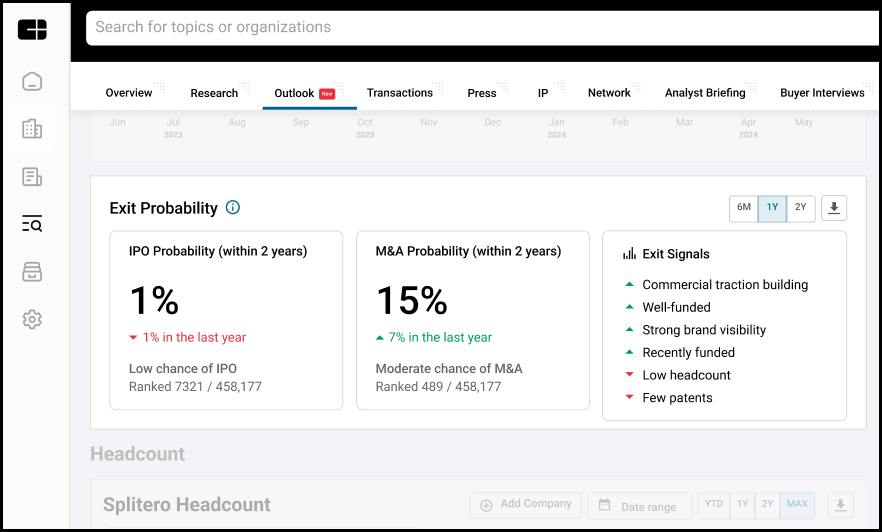Open the home icon in sidebar
The width and height of the screenshot is (882, 532).
(32, 82)
